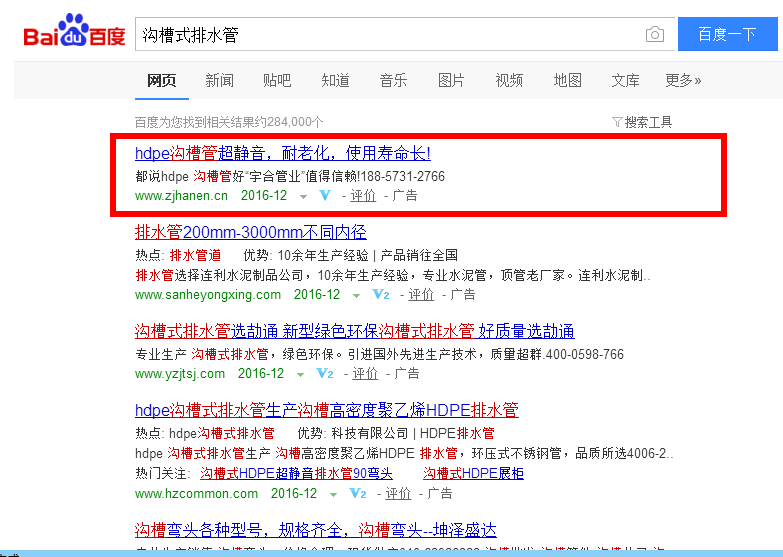The image size is (783, 557).
Task: Click the www.hzcommon.com URL
Action: pos(196,494)
